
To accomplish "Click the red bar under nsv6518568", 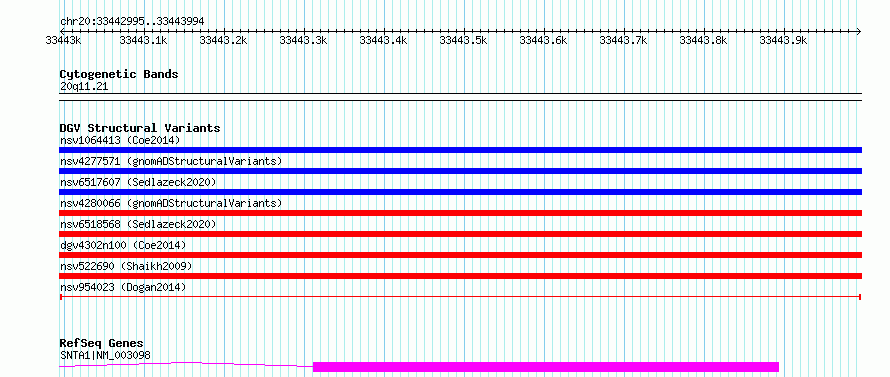I will [x=460, y=234].
